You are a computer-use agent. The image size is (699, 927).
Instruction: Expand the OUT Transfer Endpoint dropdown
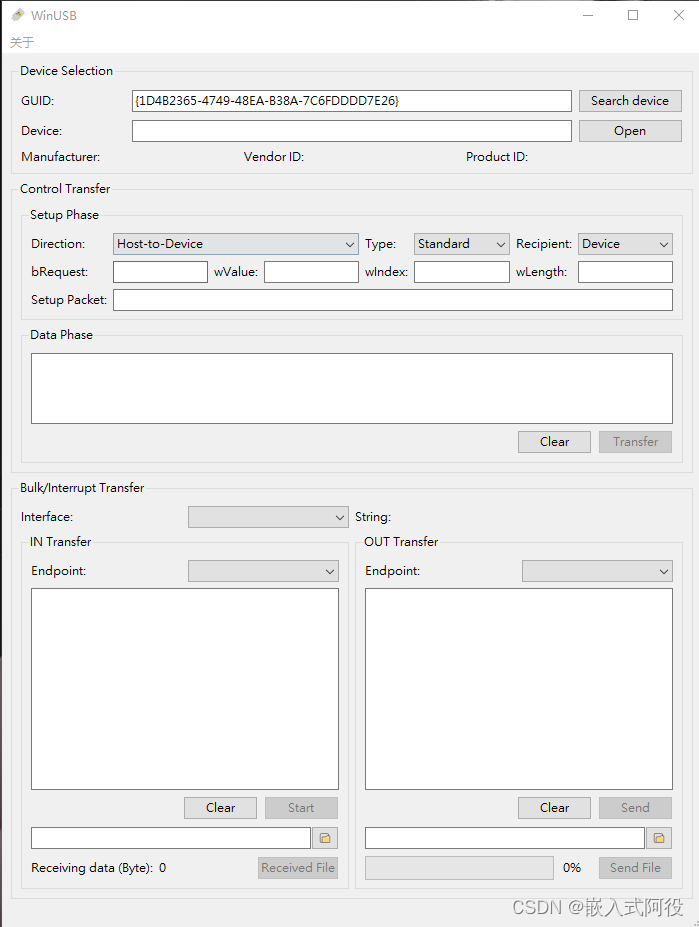coord(597,571)
